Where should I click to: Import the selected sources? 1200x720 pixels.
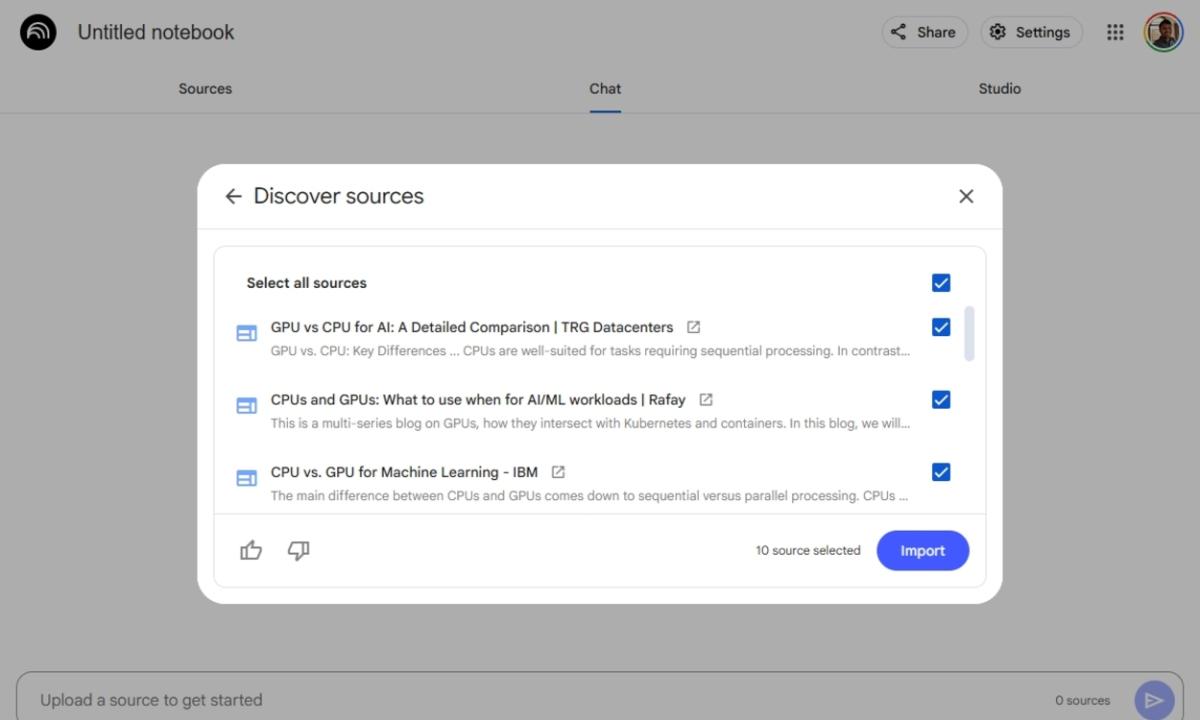(922, 550)
